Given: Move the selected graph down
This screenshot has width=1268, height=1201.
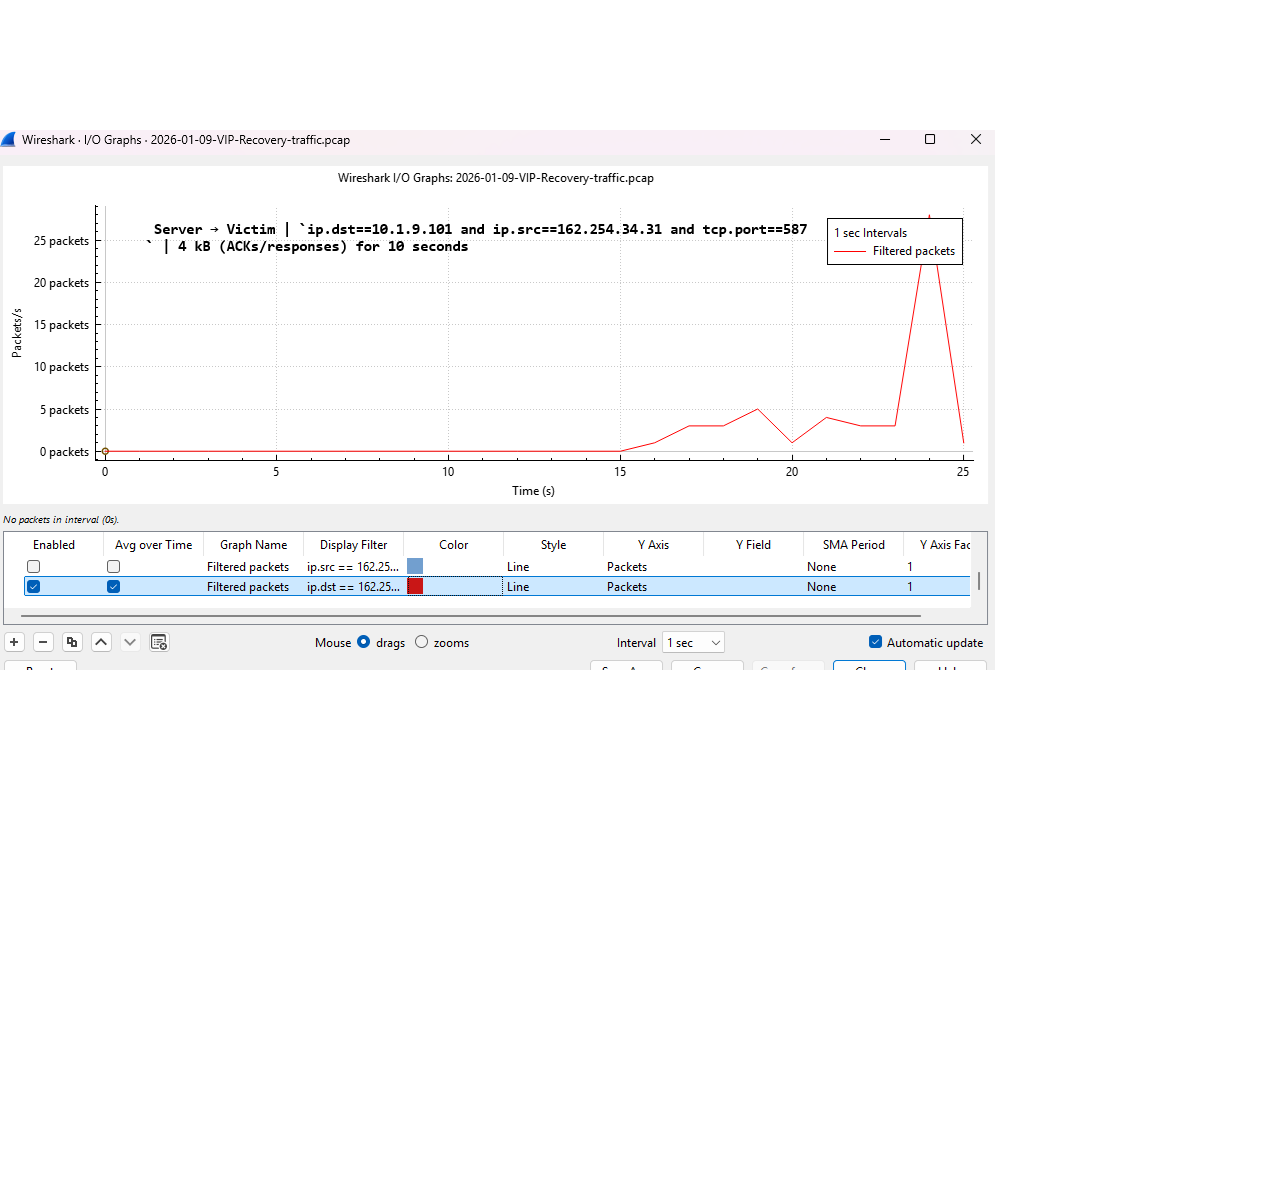Looking at the screenshot, I should 130,642.
